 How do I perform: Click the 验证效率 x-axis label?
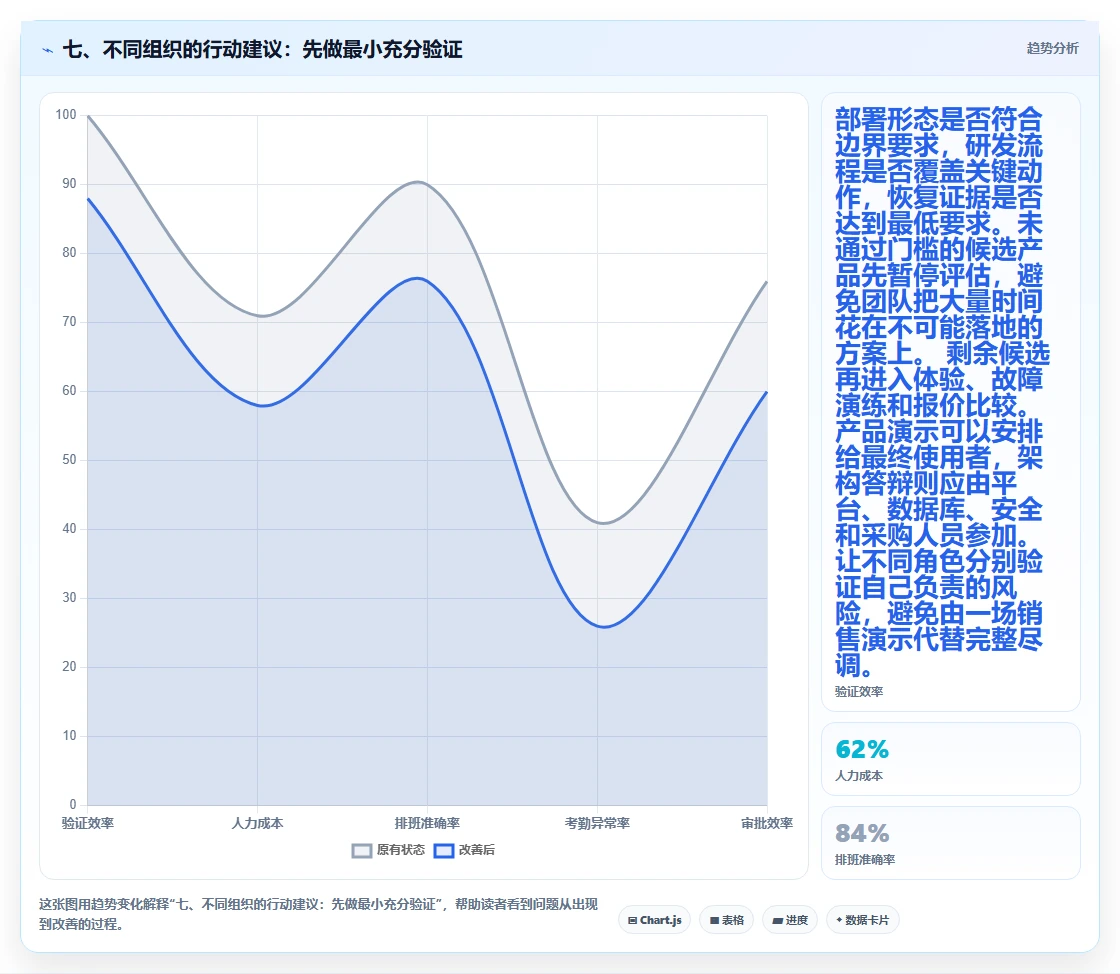pyautogui.click(x=88, y=823)
